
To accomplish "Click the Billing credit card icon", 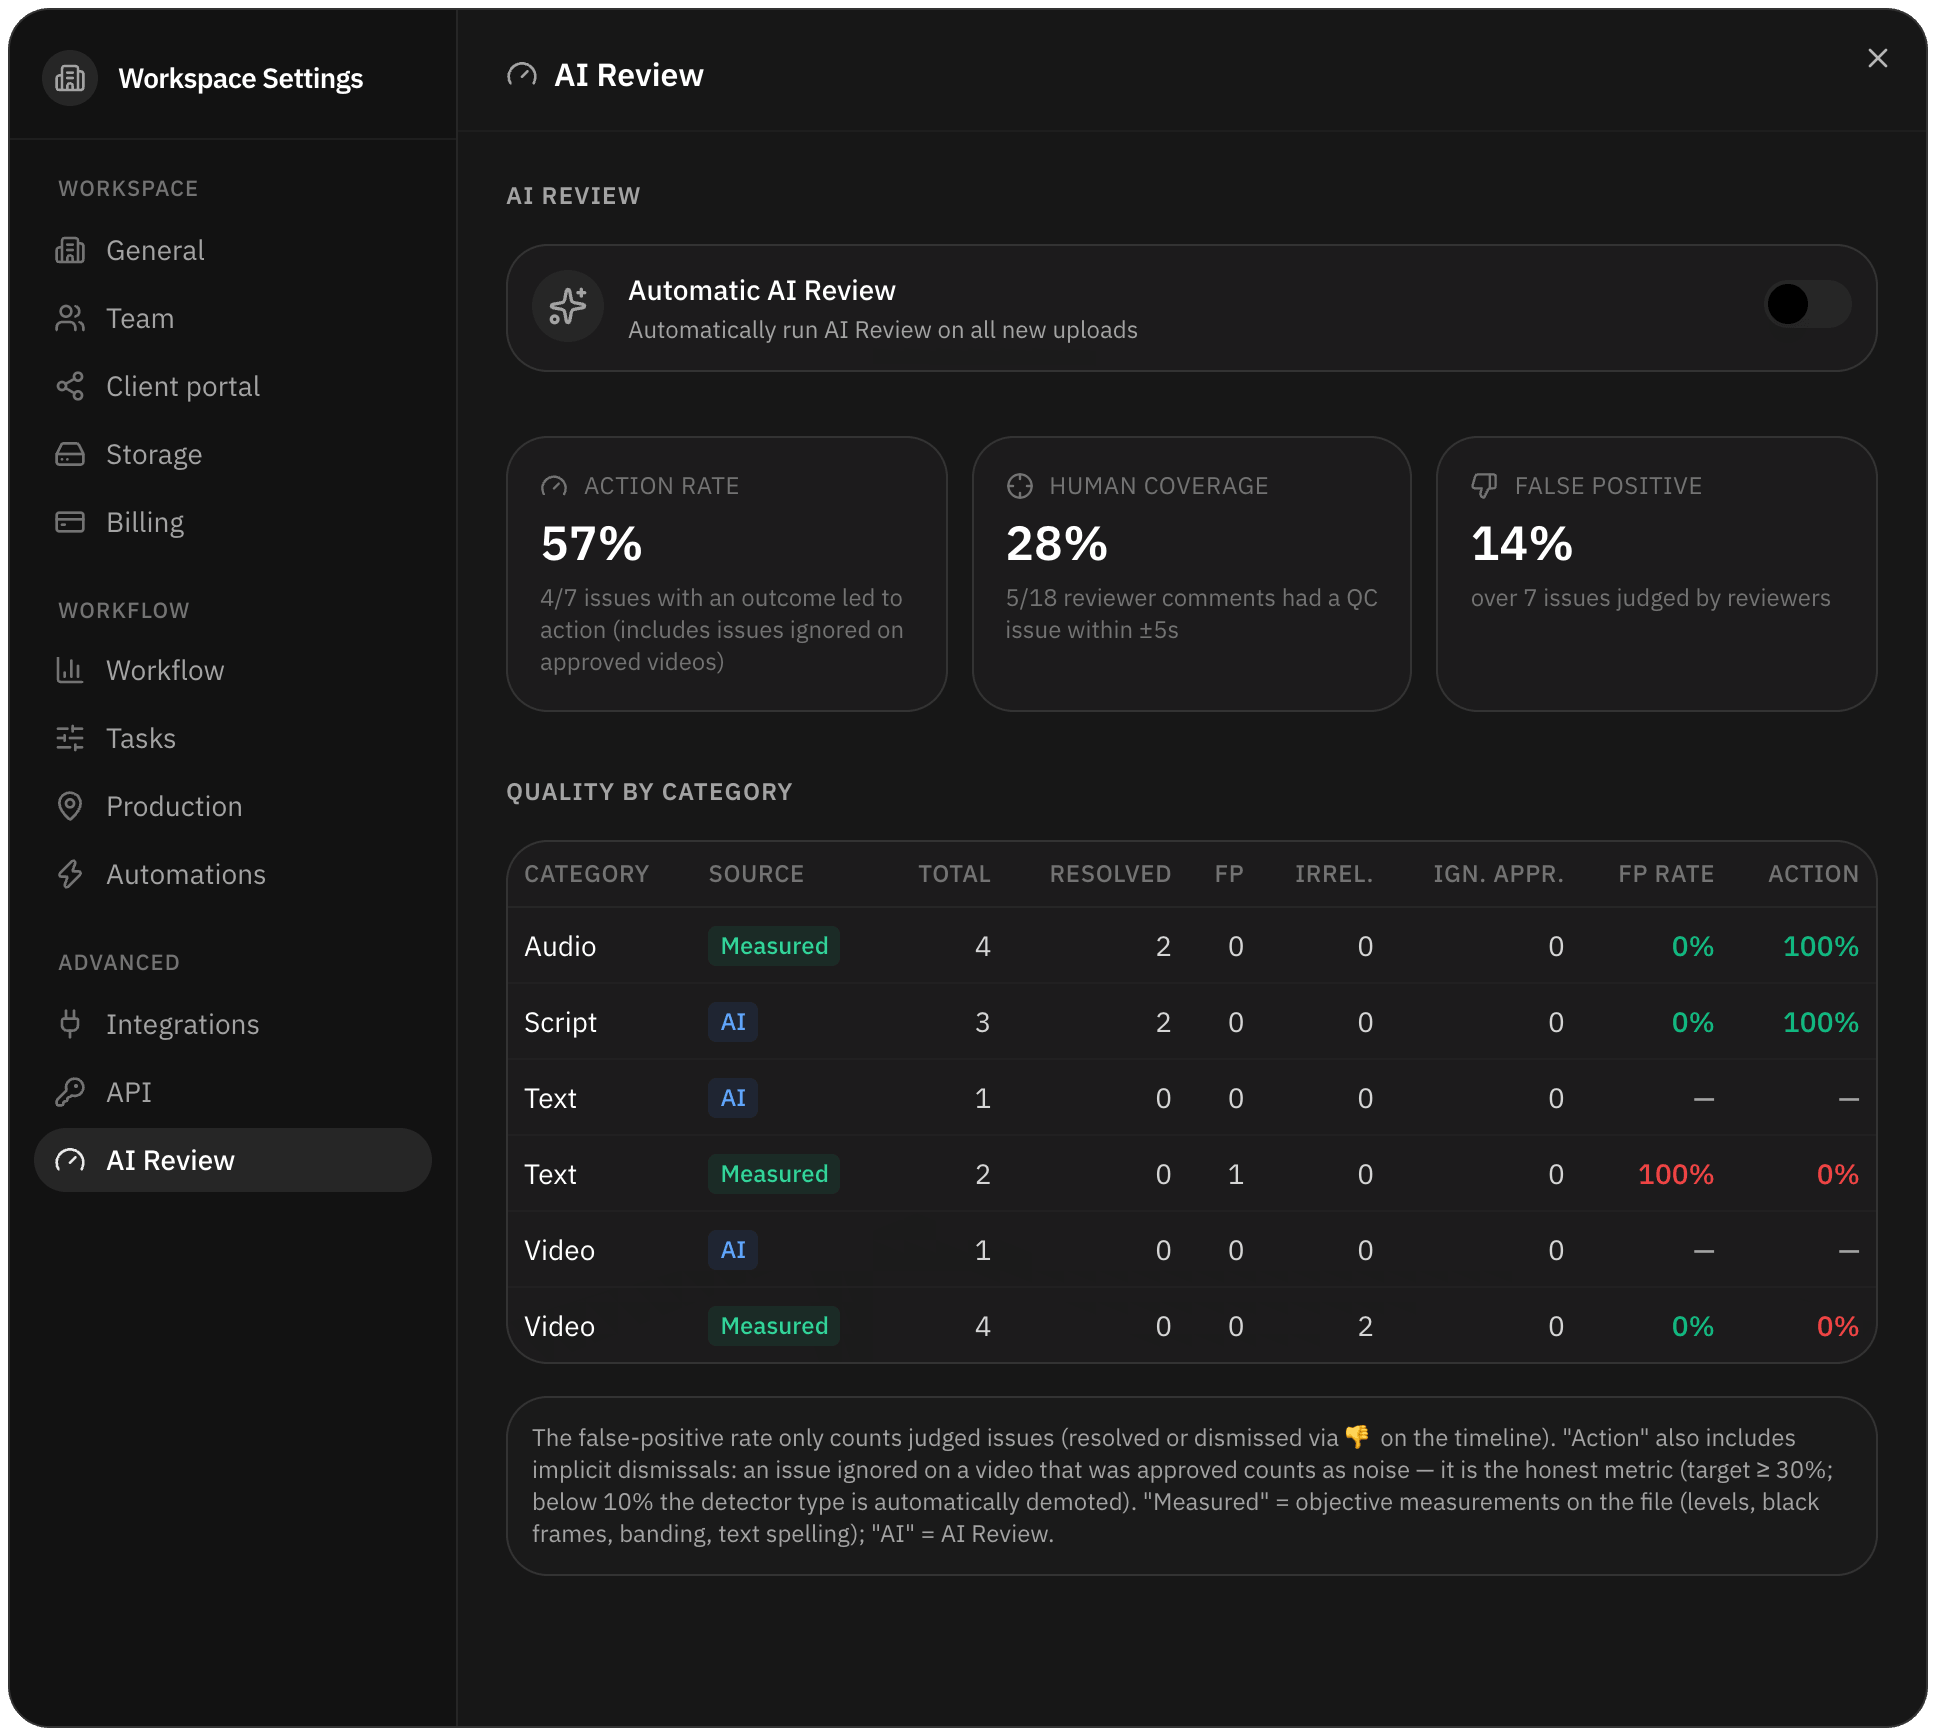I will 70,522.
